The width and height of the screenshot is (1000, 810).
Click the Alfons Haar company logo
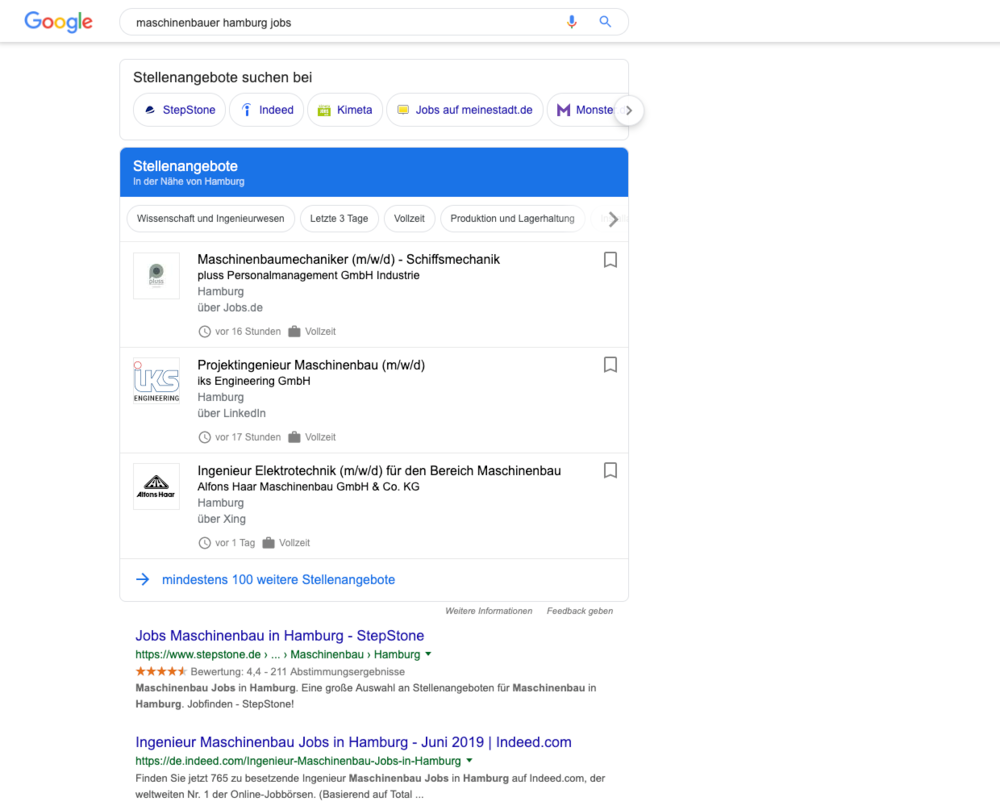pyautogui.click(x=156, y=486)
